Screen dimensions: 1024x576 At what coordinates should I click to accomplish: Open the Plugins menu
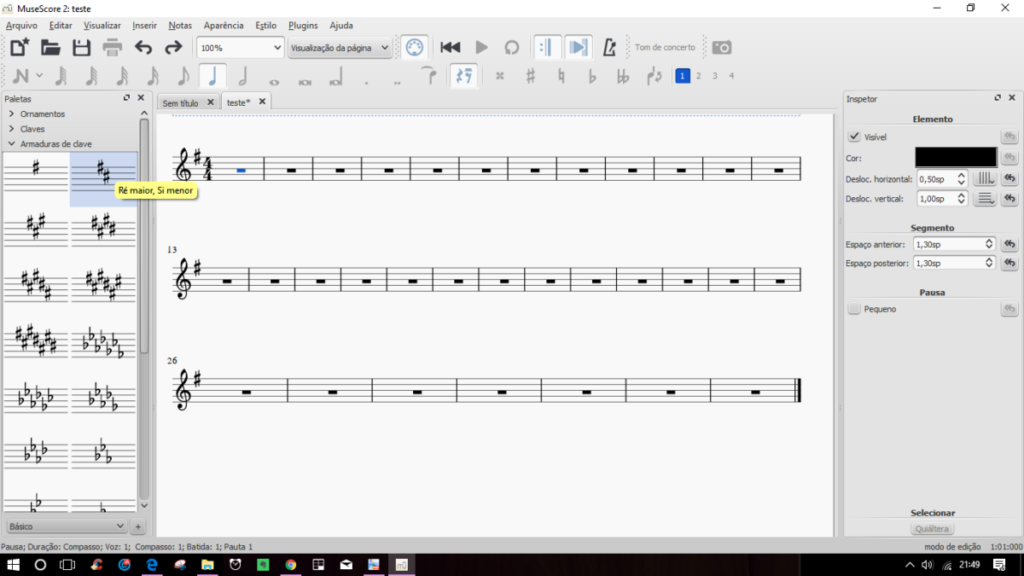click(x=304, y=25)
